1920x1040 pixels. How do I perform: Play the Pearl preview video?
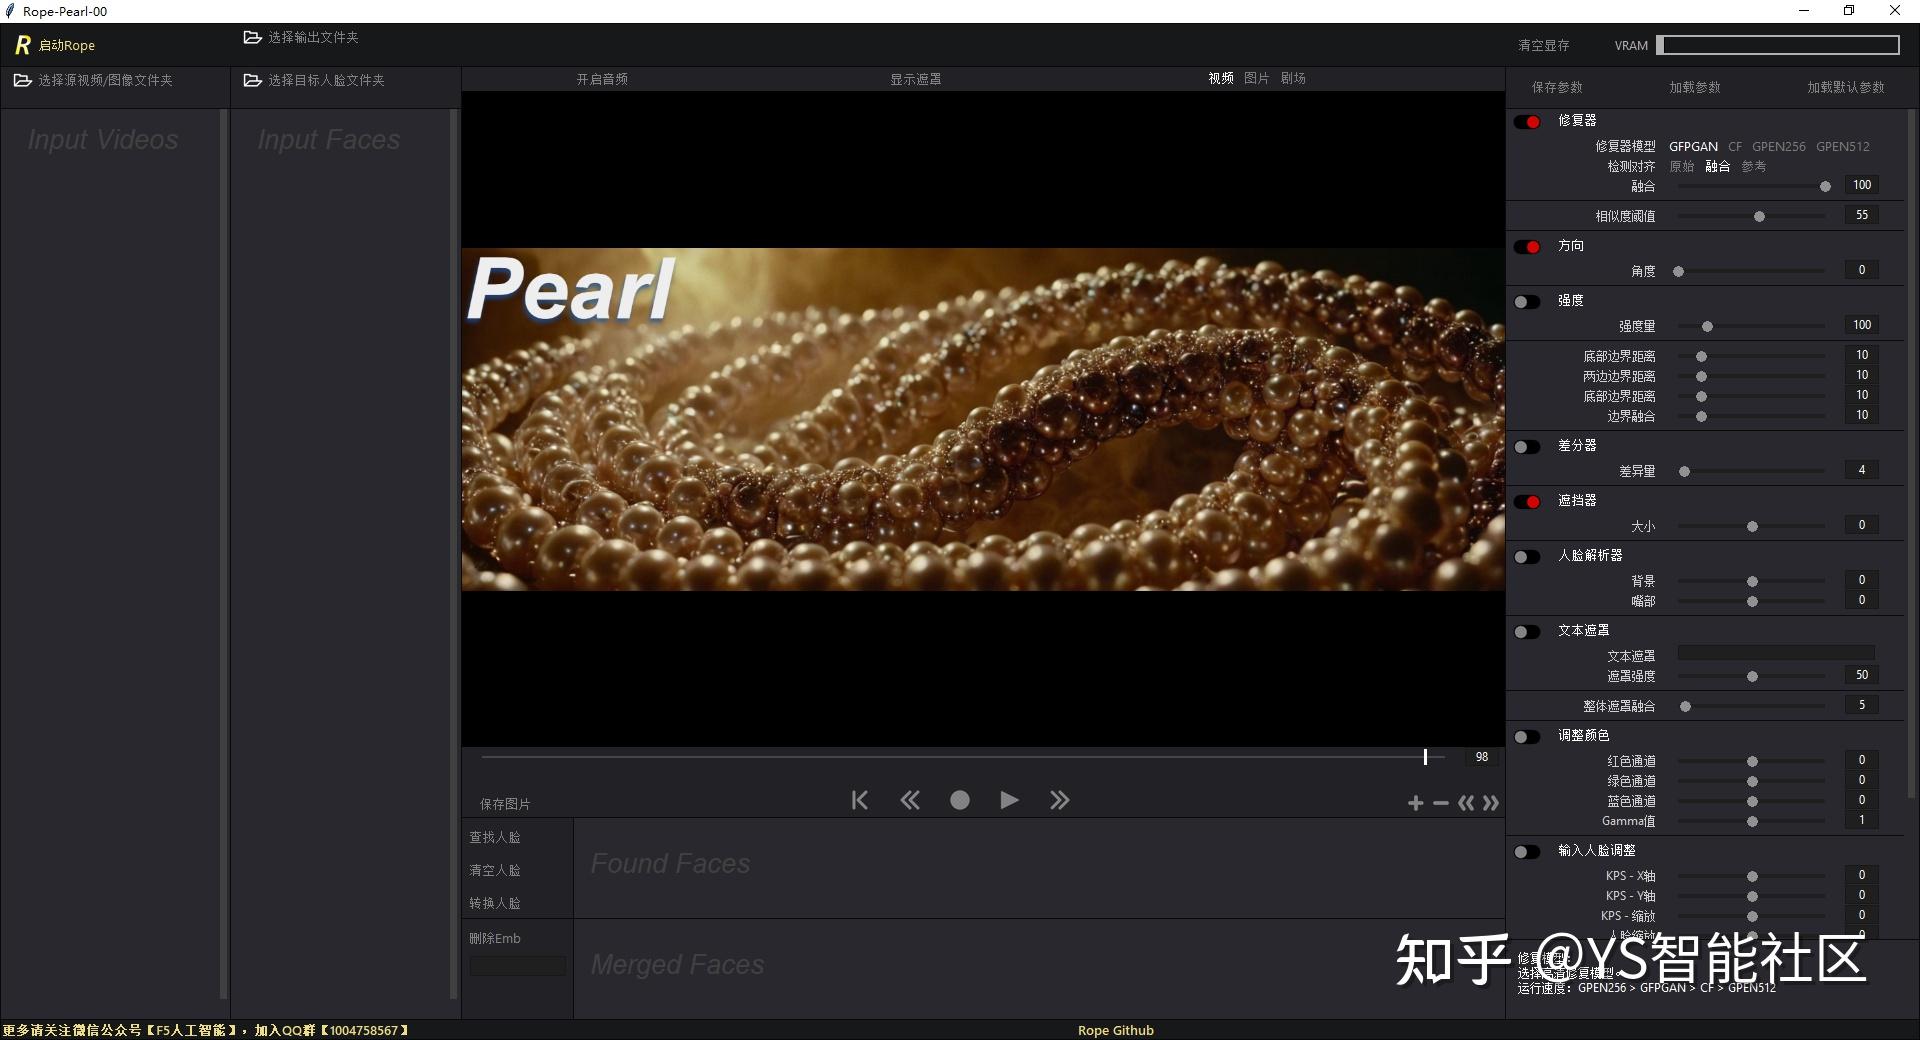coord(1009,800)
